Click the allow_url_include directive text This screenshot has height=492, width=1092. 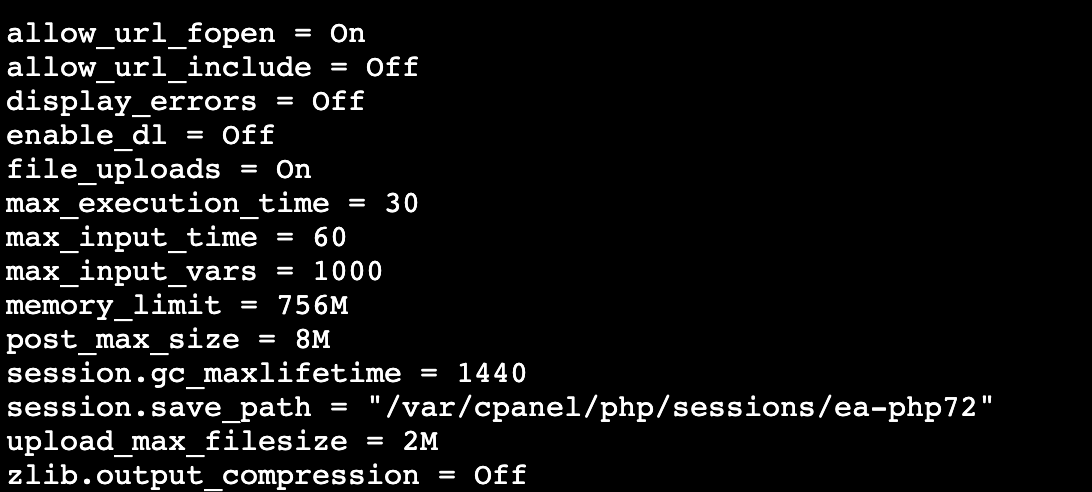pos(159,67)
